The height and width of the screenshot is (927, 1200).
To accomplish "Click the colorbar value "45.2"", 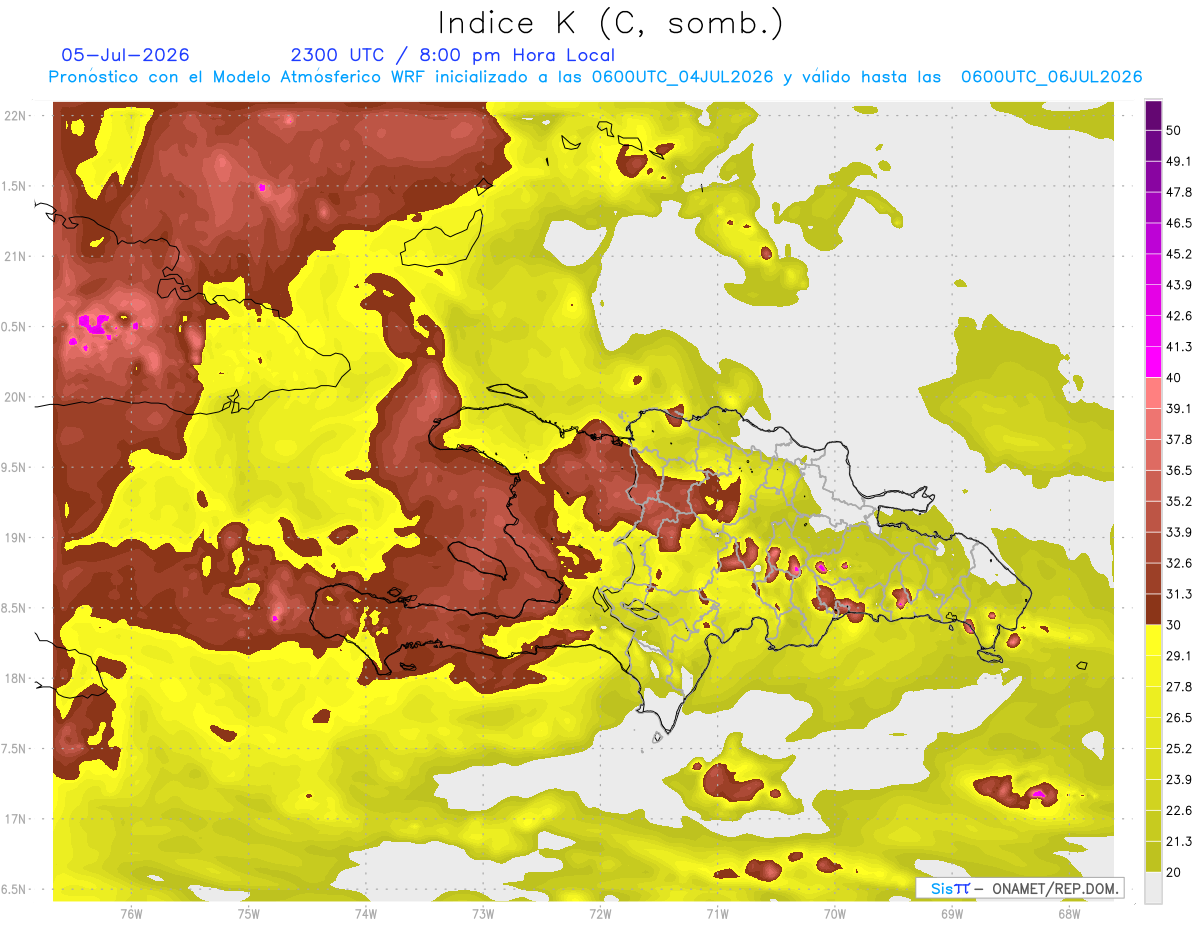I will pos(1180,254).
